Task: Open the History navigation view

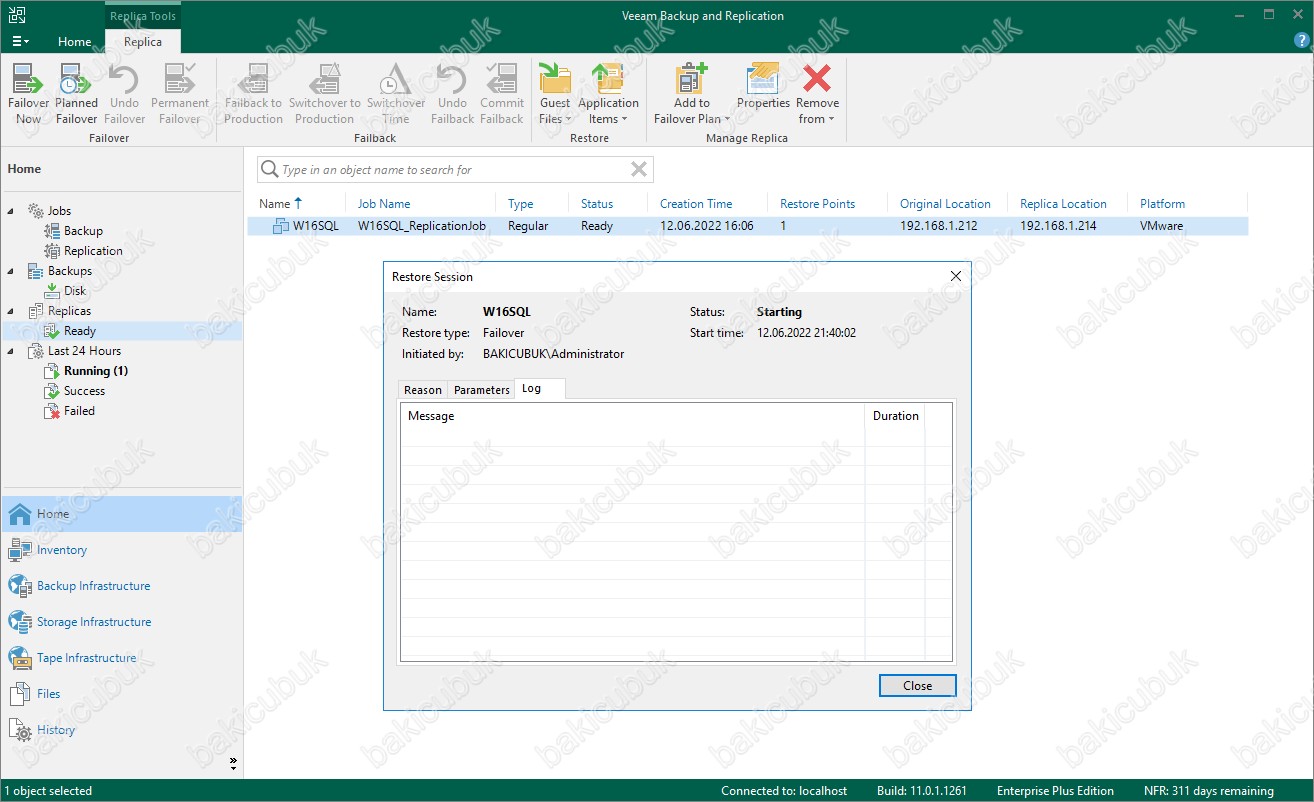Action: (121, 730)
